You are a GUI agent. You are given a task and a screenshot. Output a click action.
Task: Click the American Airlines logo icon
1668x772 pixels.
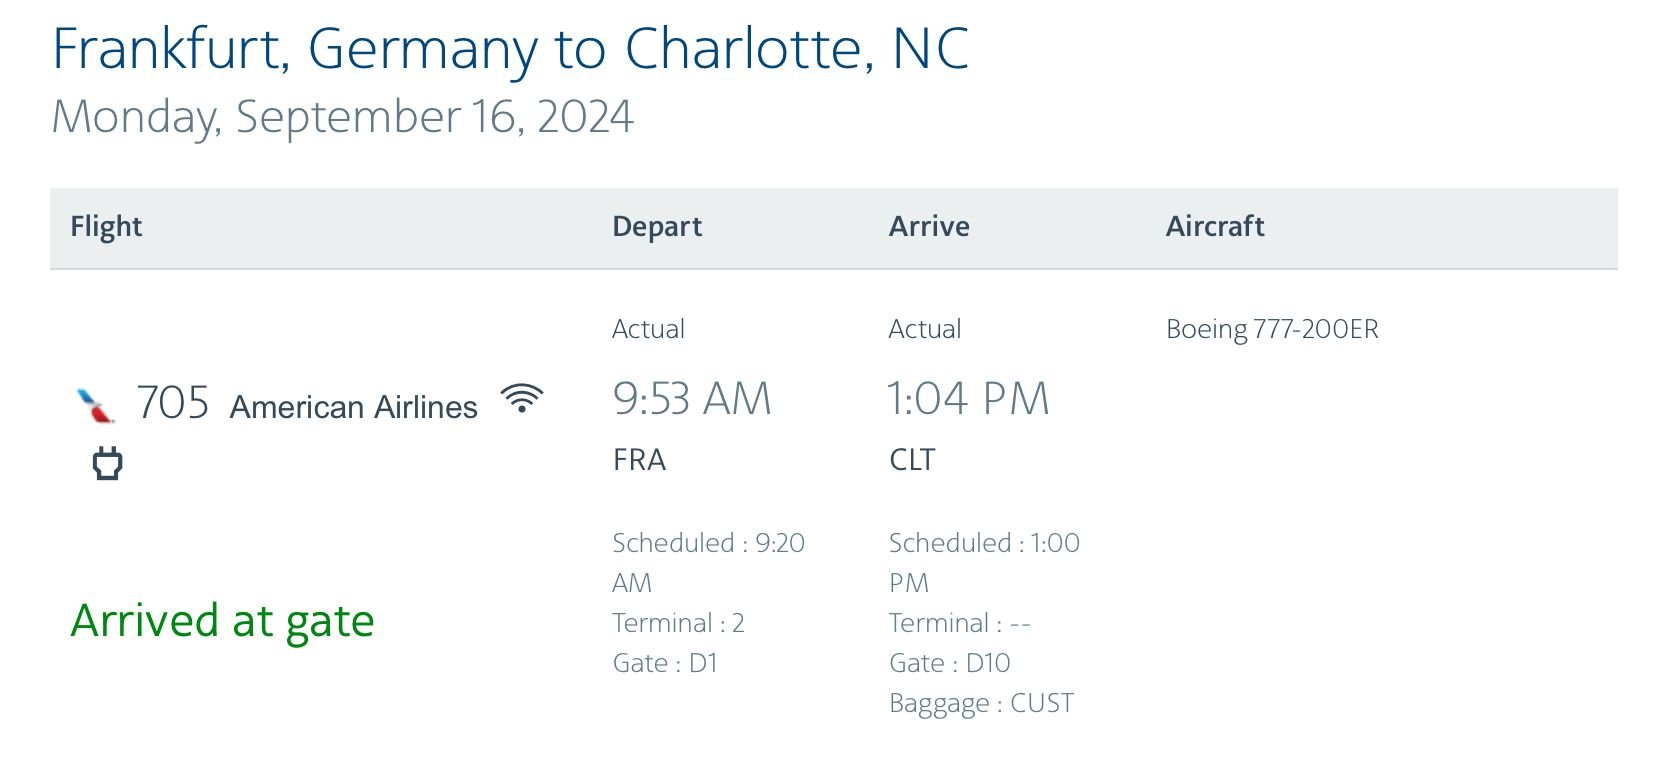(x=96, y=405)
